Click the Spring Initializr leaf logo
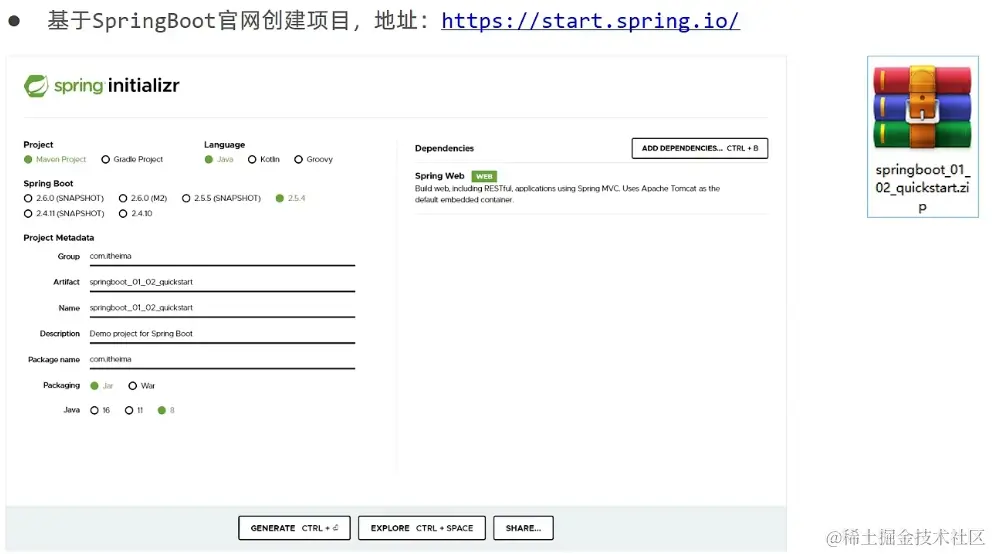The image size is (992, 554). [x=36, y=85]
